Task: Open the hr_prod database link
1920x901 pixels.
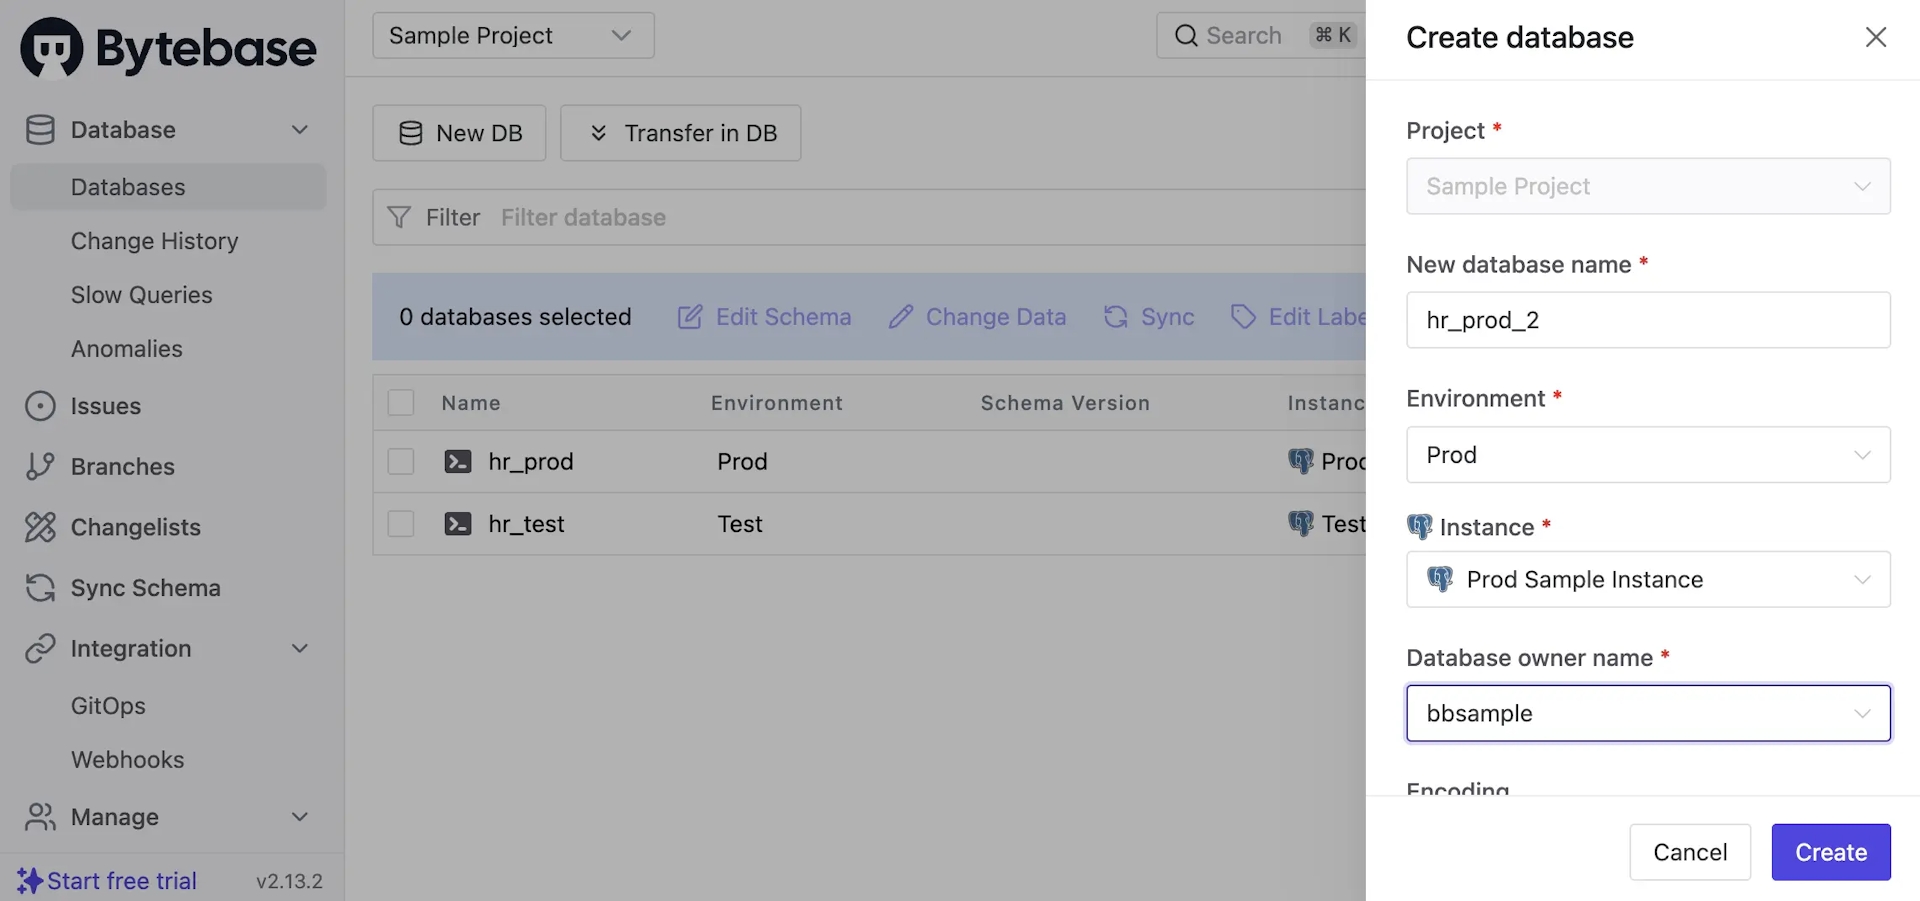Action: pos(530,461)
